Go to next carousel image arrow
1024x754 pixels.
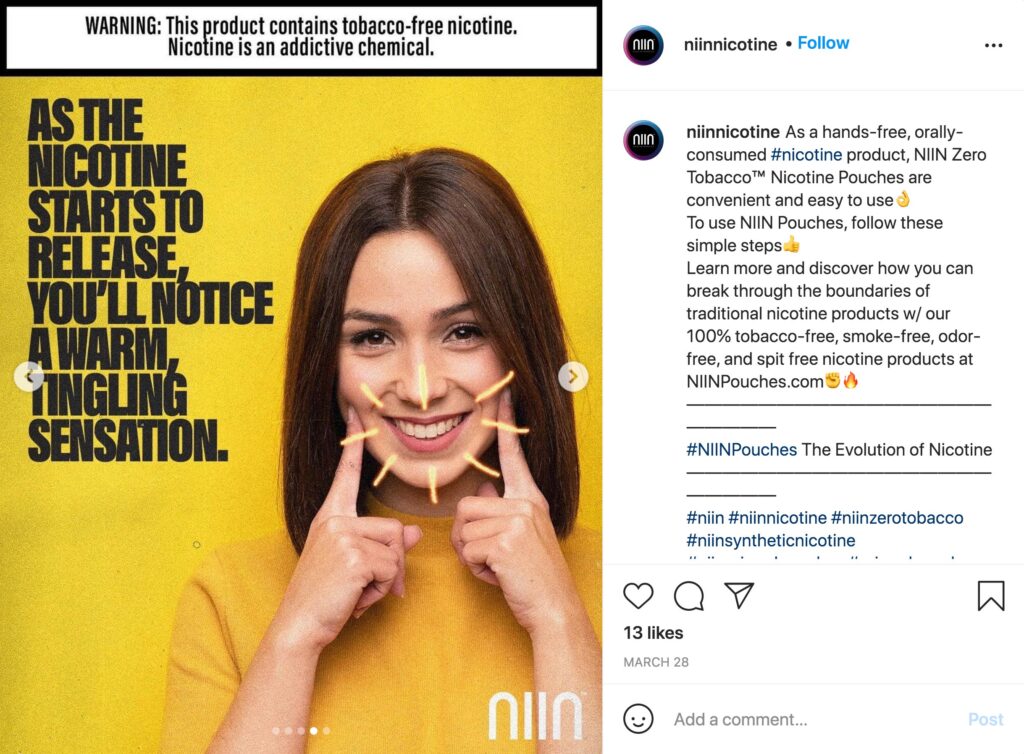pos(573,377)
